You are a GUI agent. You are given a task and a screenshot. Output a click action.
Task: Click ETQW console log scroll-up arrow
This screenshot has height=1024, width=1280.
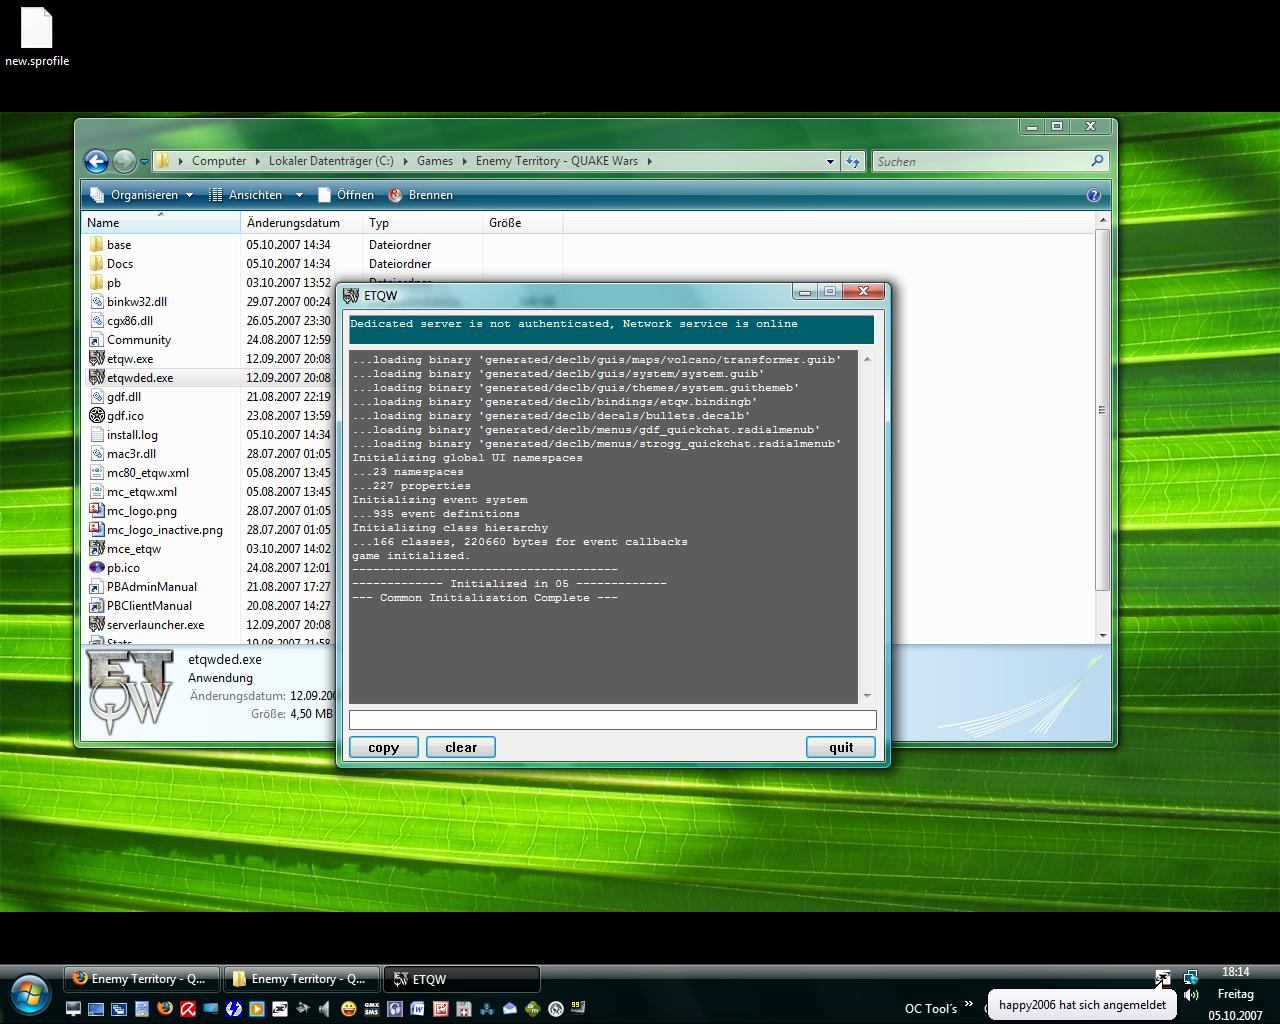point(867,359)
